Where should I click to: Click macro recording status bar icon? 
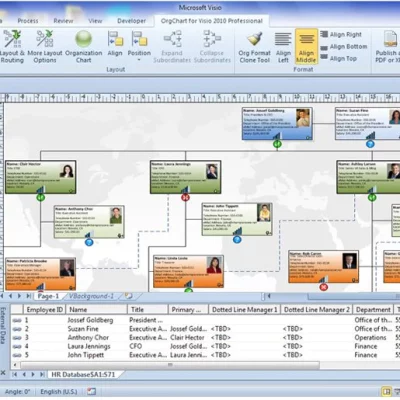(91, 392)
